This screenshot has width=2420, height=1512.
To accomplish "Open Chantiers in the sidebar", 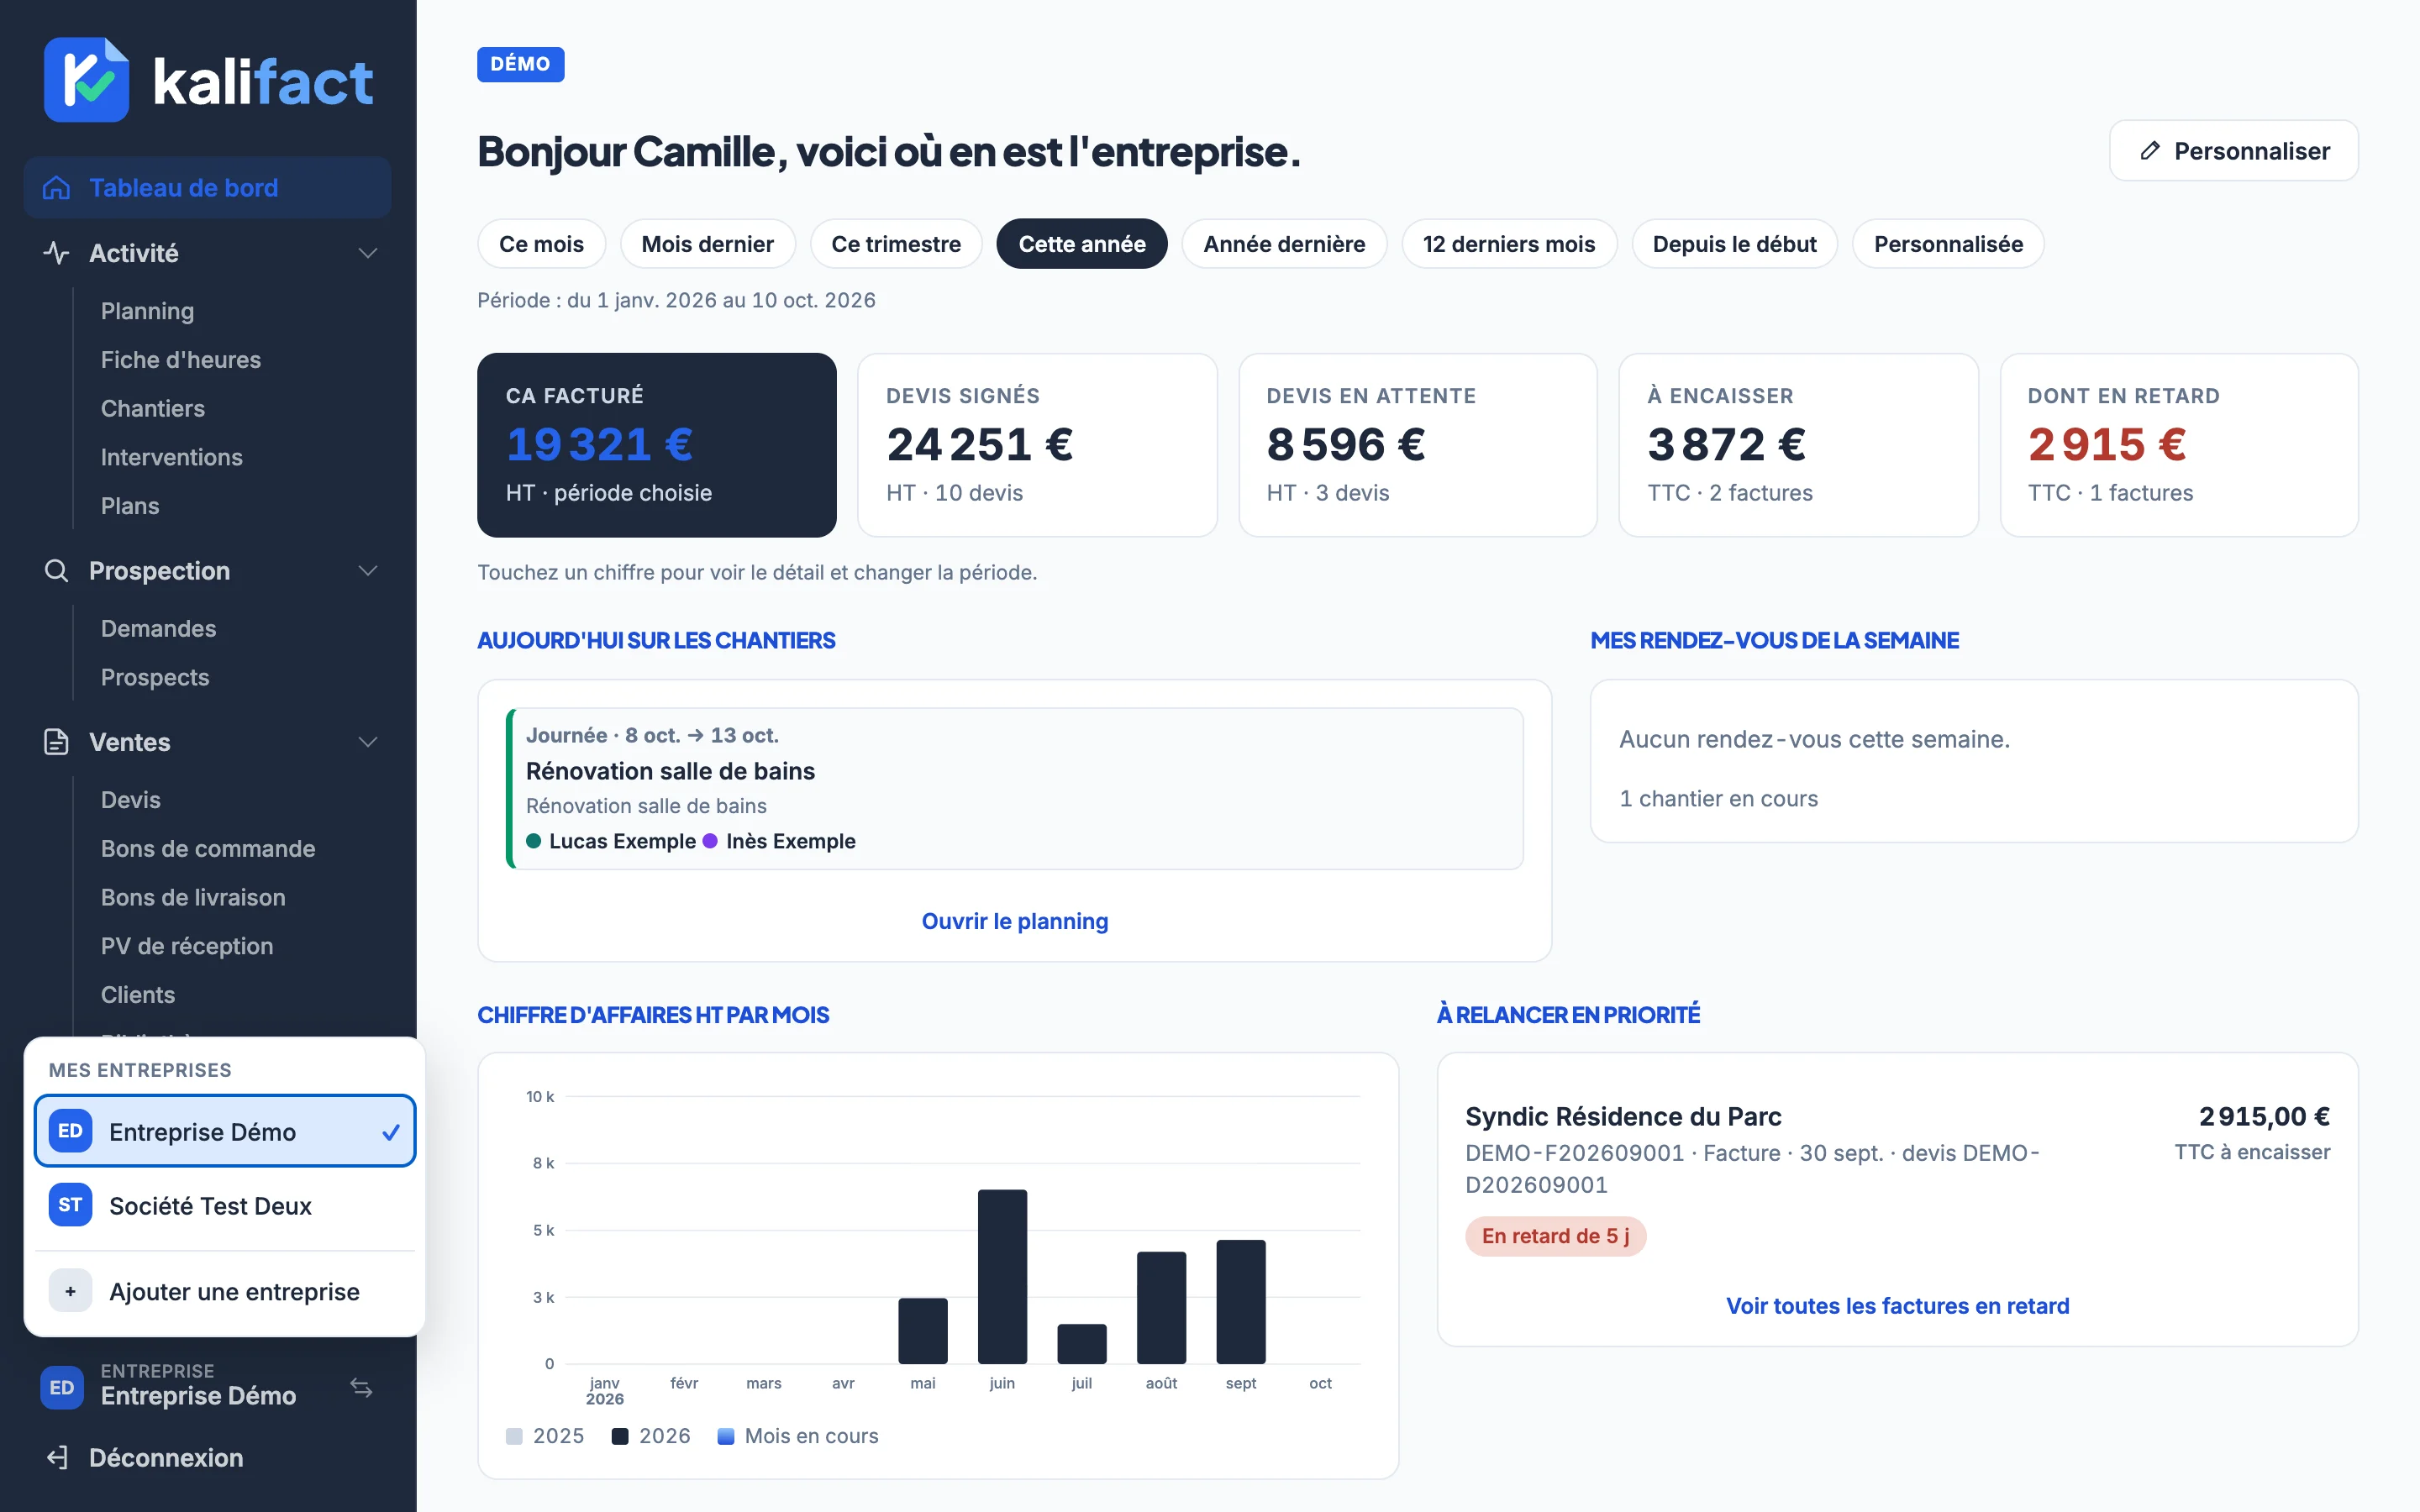I will (153, 408).
